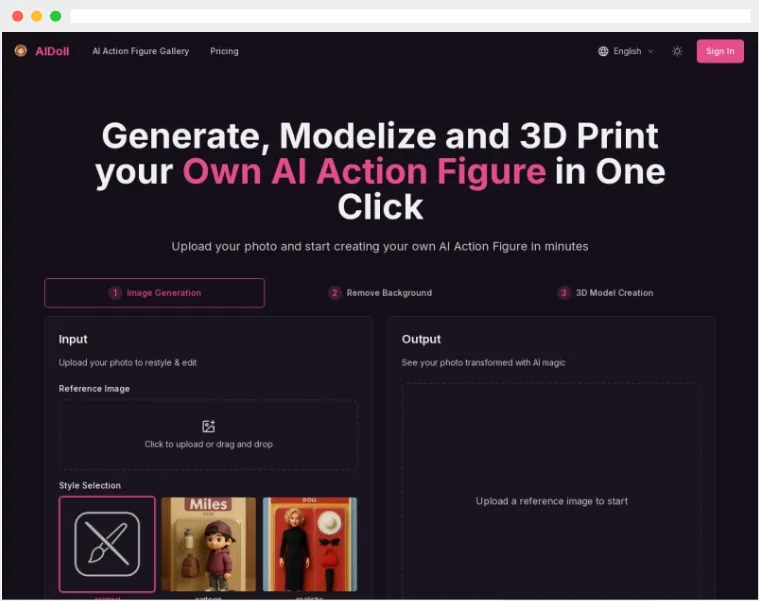The image size is (759, 601).
Task: Click the Sign In button
Action: point(720,51)
